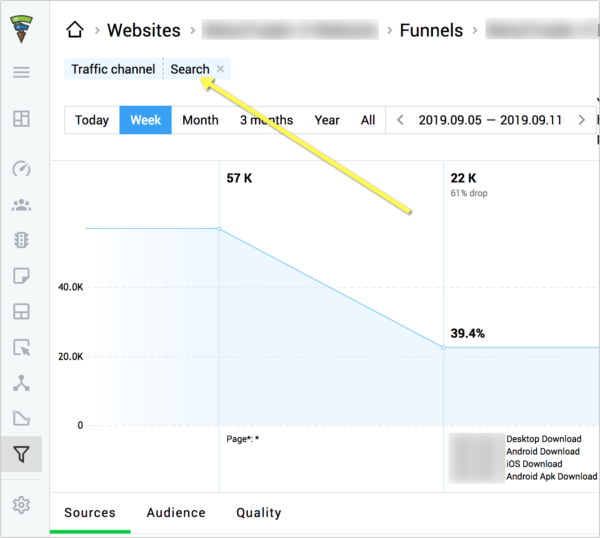Switch the time range to Month
600x538 pixels.
200,120
